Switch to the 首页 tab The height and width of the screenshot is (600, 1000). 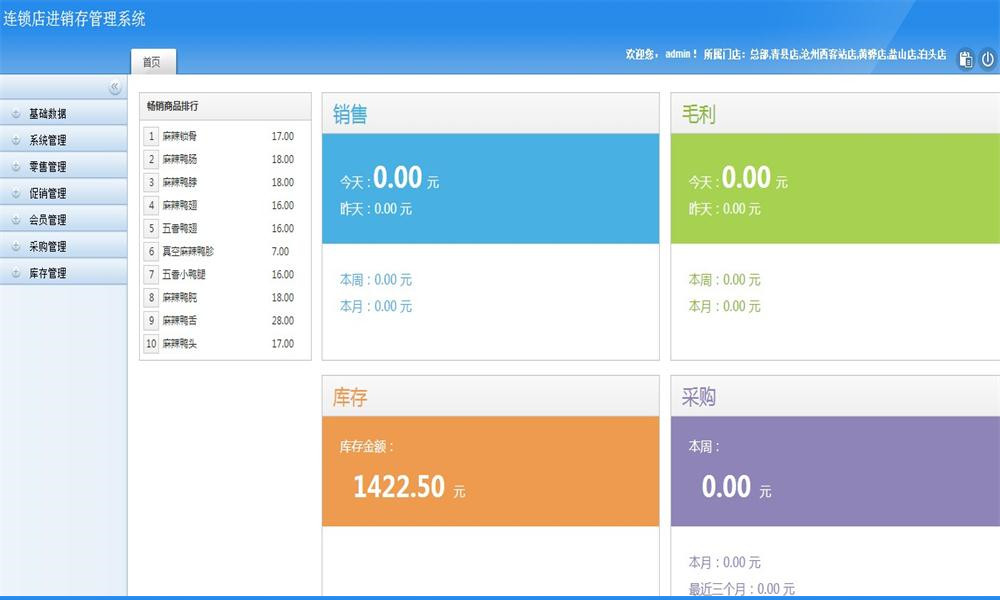pyautogui.click(x=153, y=62)
